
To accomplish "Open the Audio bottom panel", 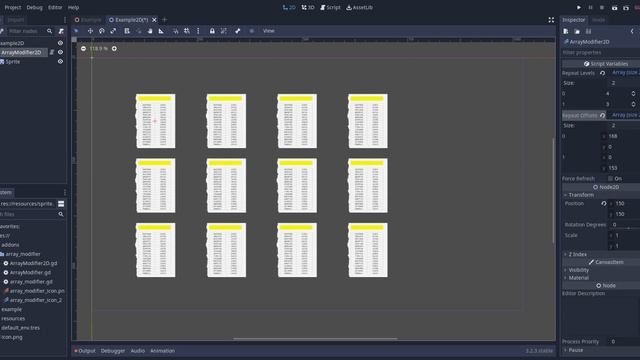I will [138, 351].
